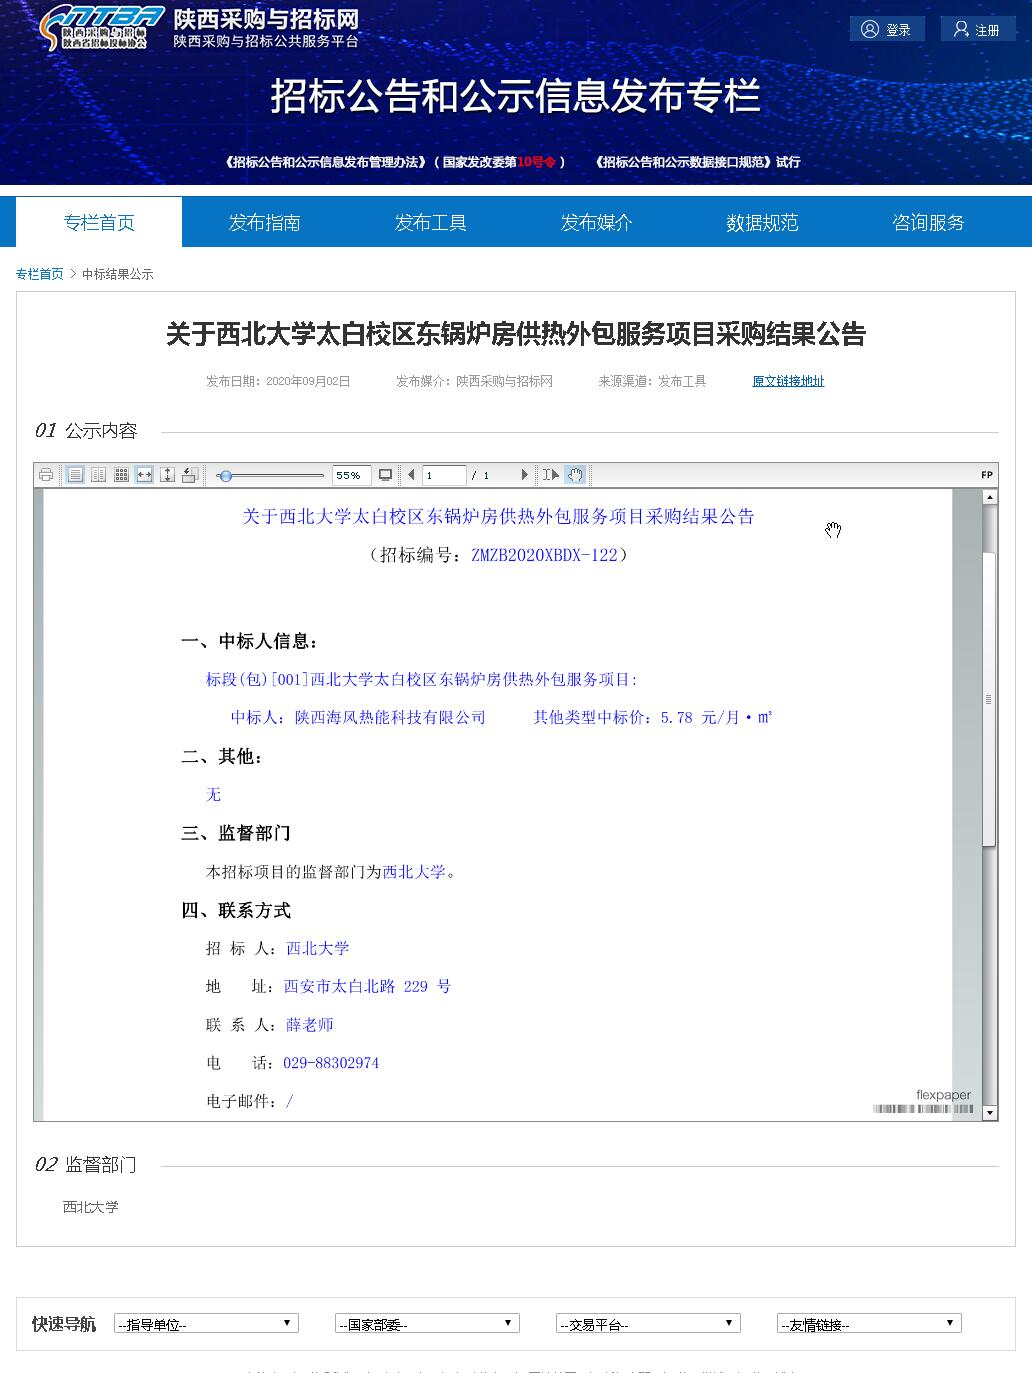
Task: Show thumbnail grid view of pages
Action: tap(121, 475)
